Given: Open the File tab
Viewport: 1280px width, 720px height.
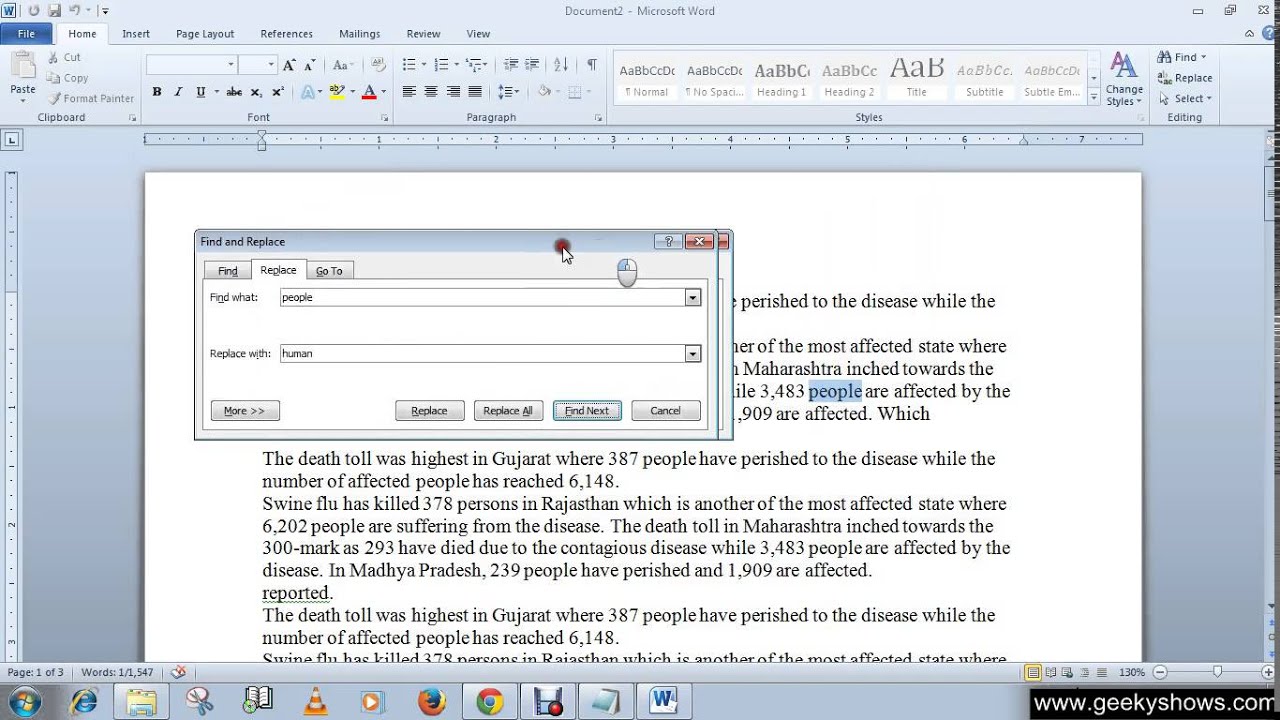Looking at the screenshot, I should coord(26,34).
